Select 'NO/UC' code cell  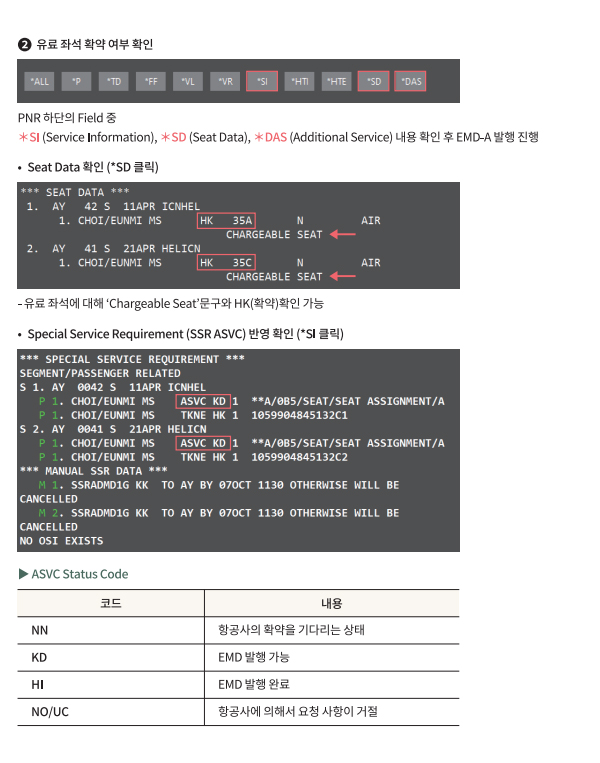tap(110, 712)
